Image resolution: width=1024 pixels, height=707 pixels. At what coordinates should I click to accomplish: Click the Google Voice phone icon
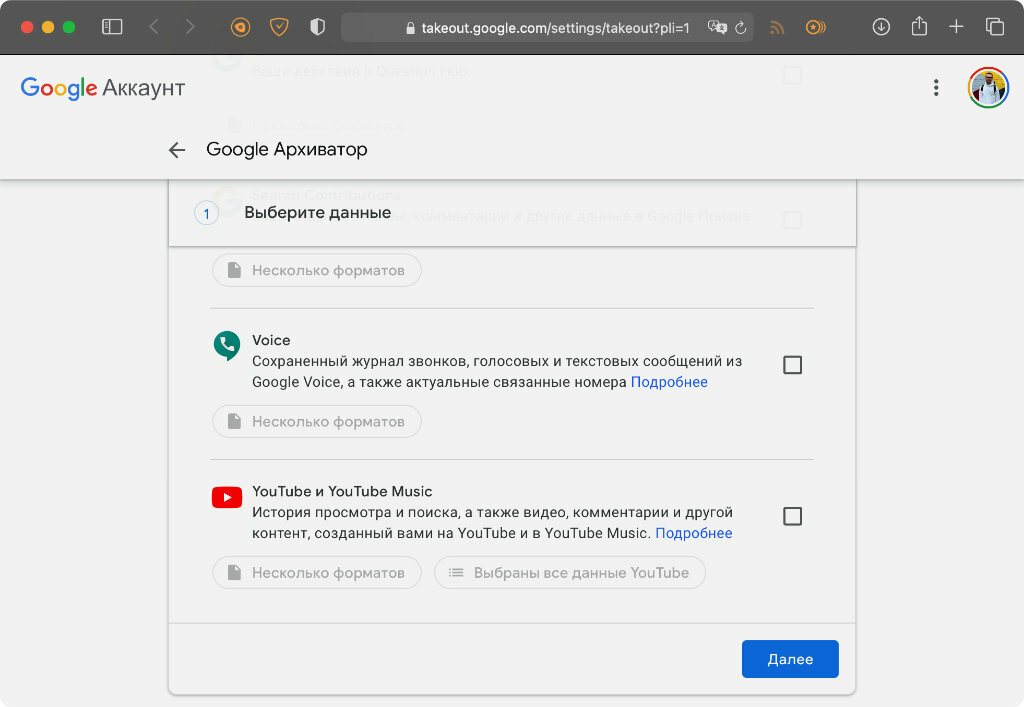(227, 346)
